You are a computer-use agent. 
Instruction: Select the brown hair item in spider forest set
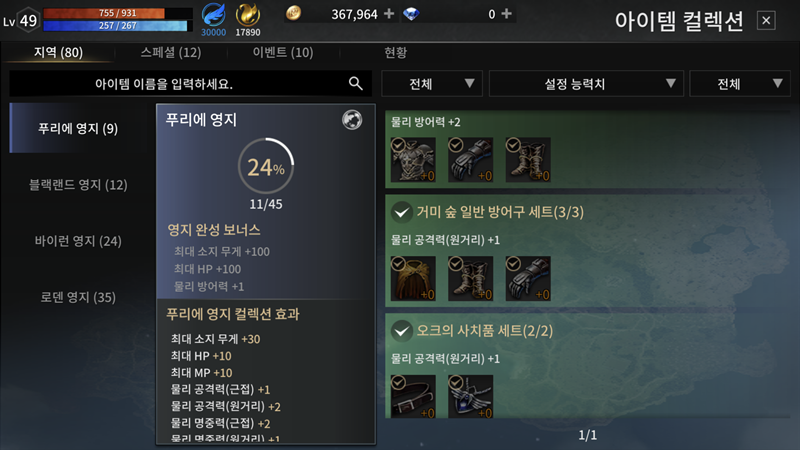coord(413,279)
